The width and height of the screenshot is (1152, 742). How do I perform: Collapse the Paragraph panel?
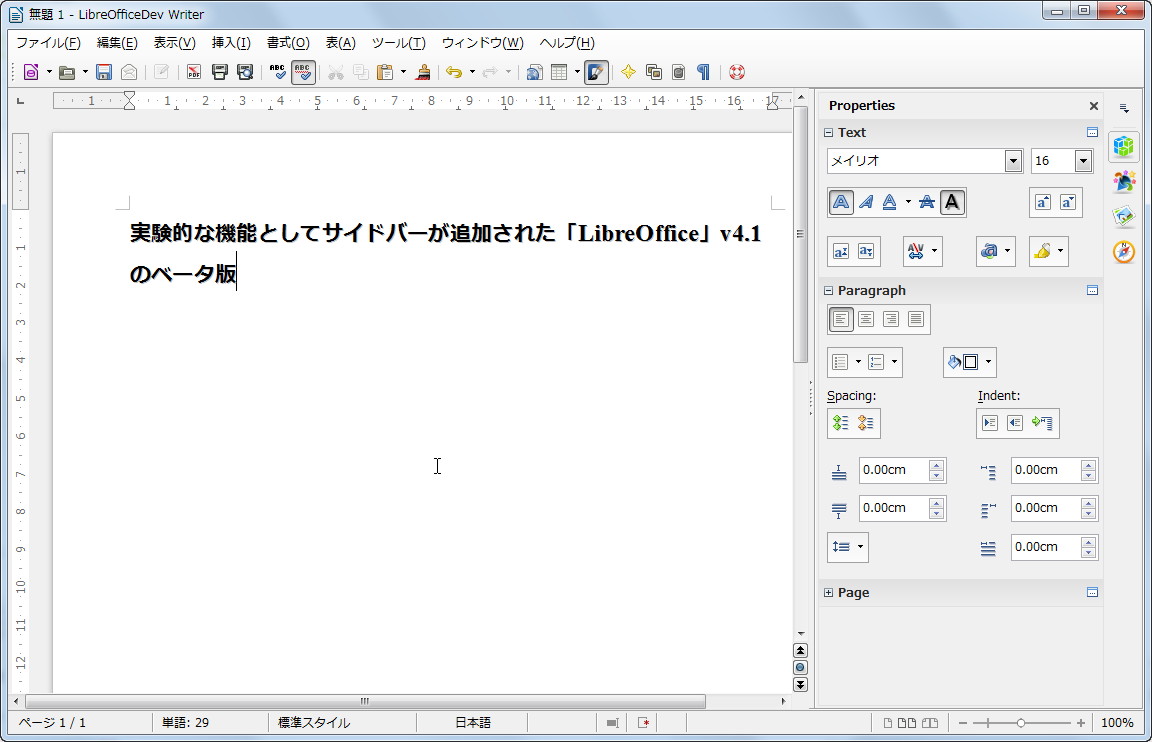[828, 290]
